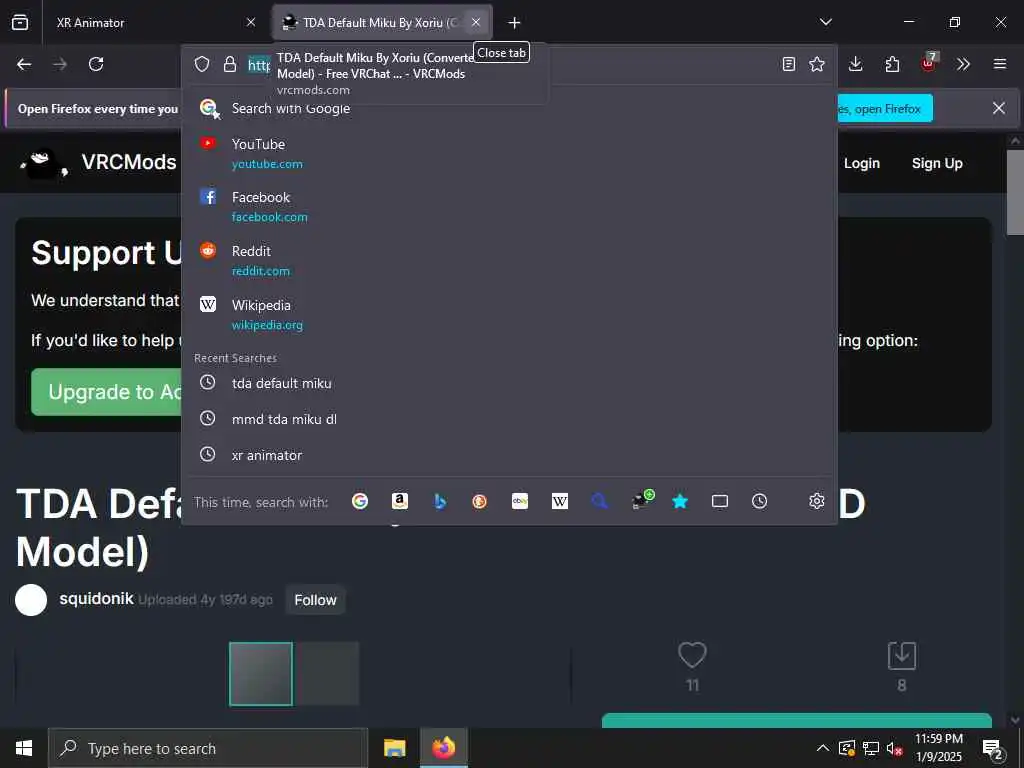Viewport: 1024px width, 768px height.
Task: Like the model with heart icon
Action: 692,655
